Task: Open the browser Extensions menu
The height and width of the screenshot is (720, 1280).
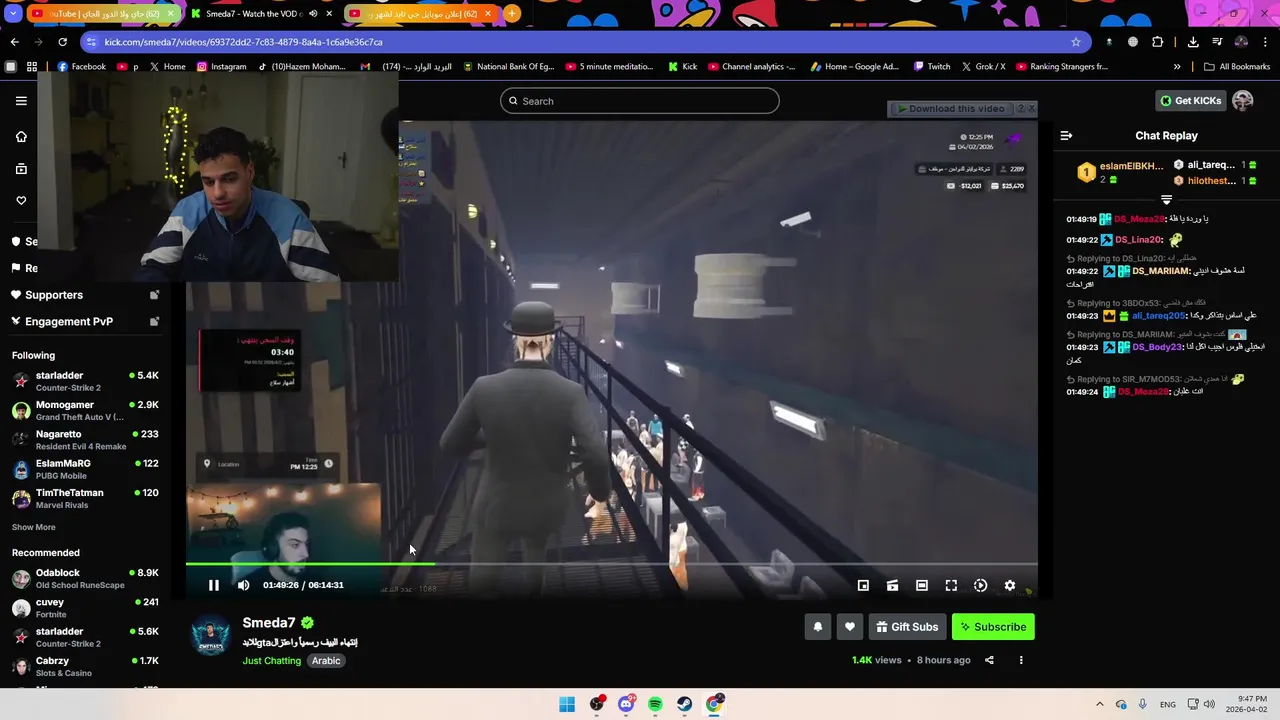Action: point(1158,42)
